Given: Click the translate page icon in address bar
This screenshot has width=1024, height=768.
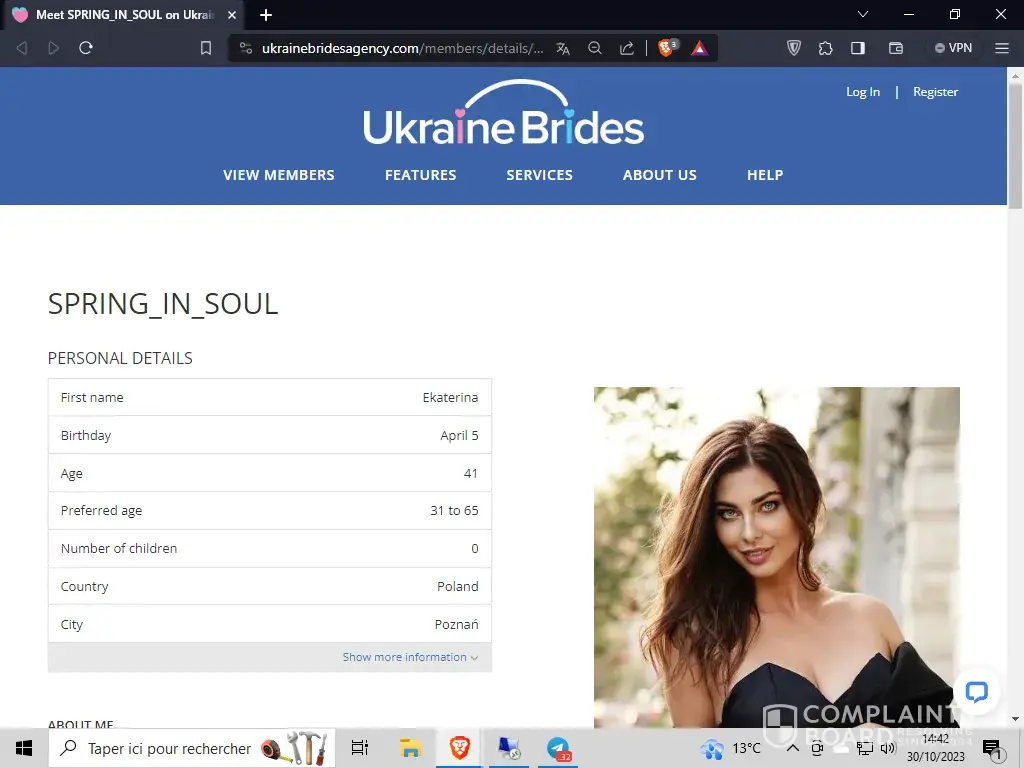Looking at the screenshot, I should click(x=563, y=48).
